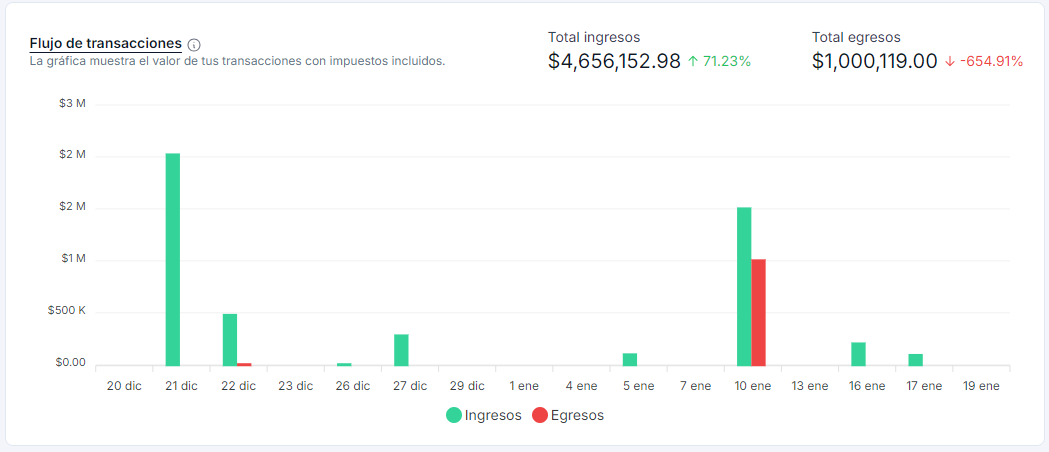This screenshot has width=1049, height=452.
Task: Click the green Ingresos bar for 10 ene
Action: 744,286
